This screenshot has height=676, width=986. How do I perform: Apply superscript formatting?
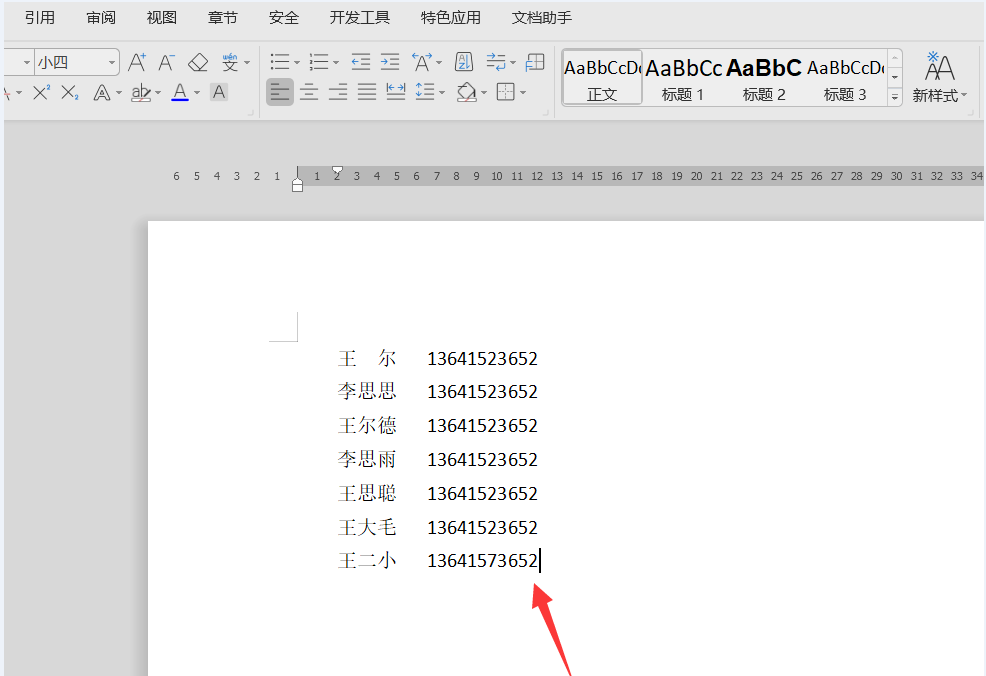click(x=42, y=92)
